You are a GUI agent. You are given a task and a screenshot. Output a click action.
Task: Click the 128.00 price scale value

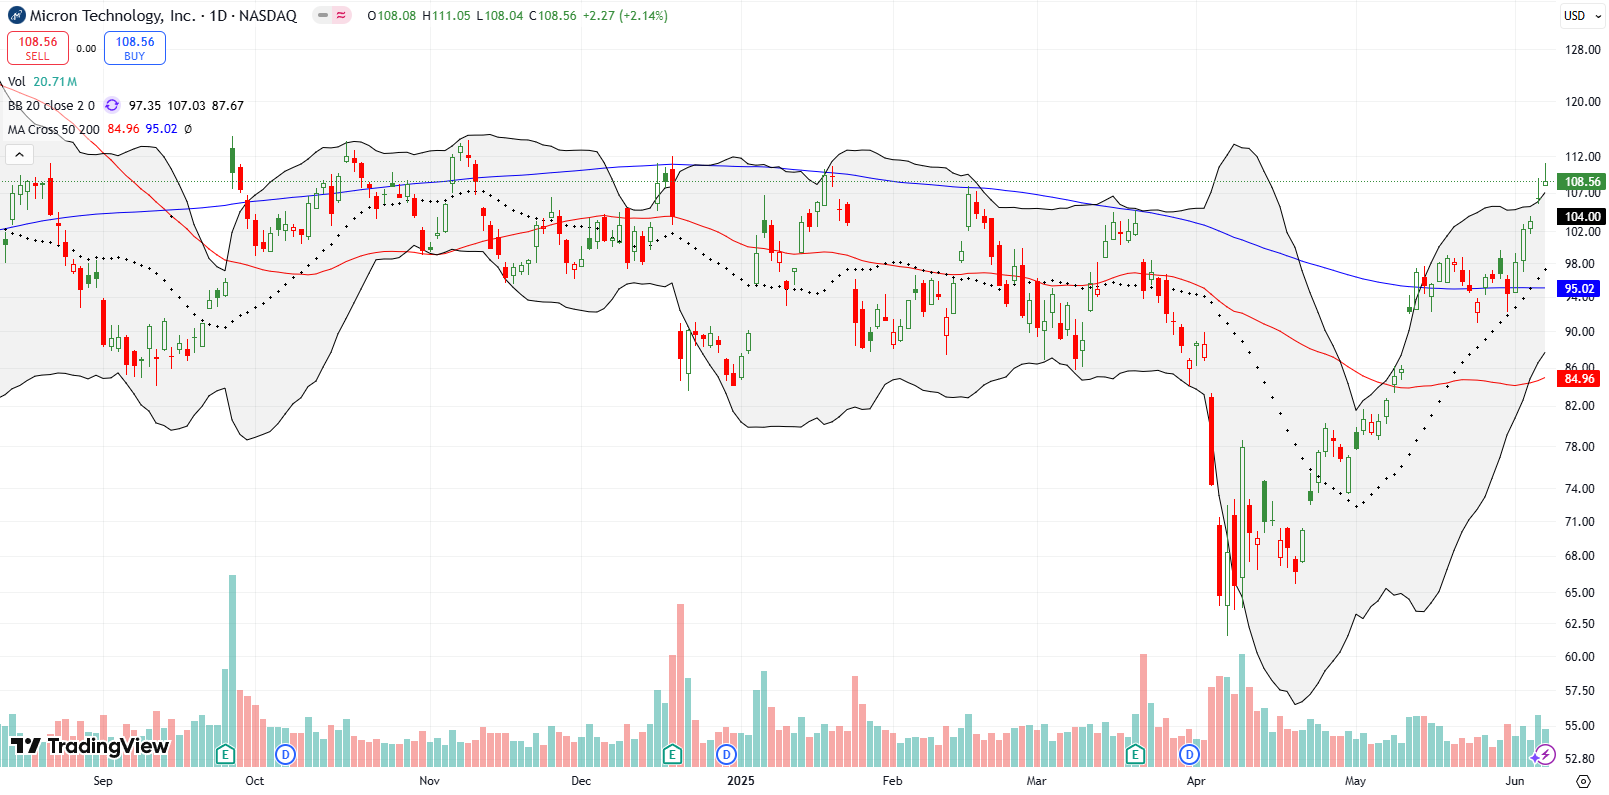[1582, 50]
